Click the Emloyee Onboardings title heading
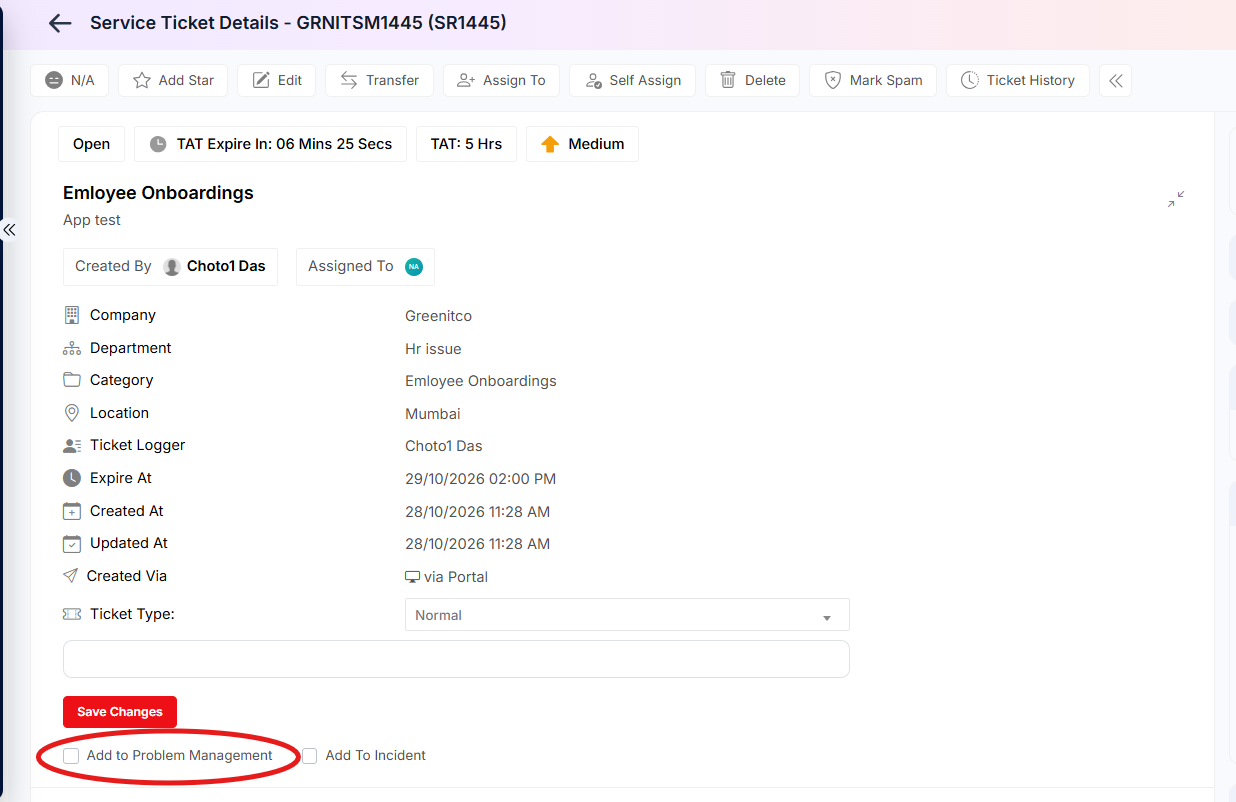The image size is (1236, 802). click(158, 193)
